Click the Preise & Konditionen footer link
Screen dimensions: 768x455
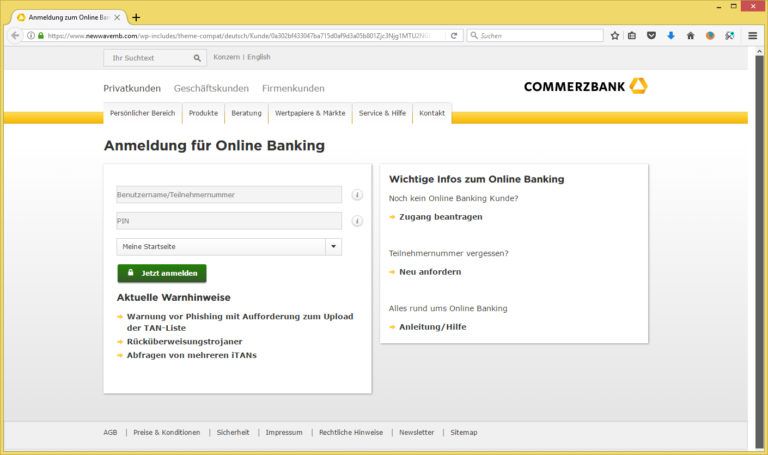[167, 432]
